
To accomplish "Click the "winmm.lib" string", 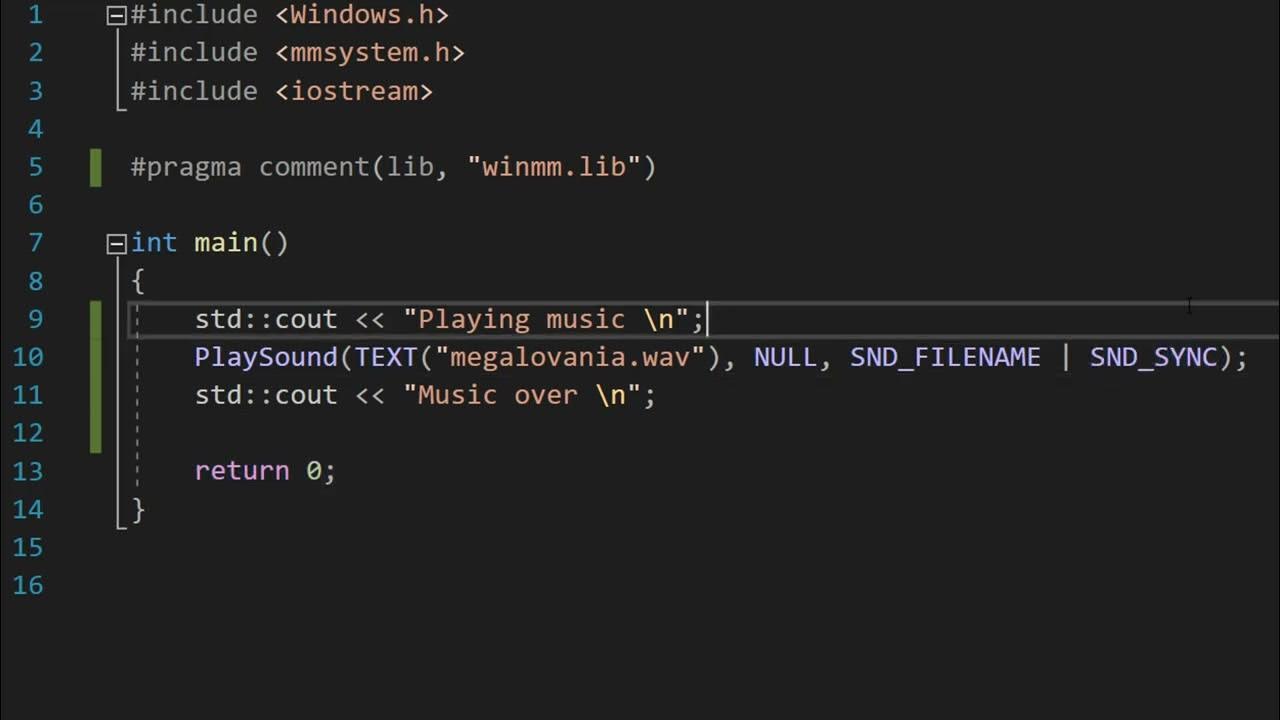I will (554, 167).
